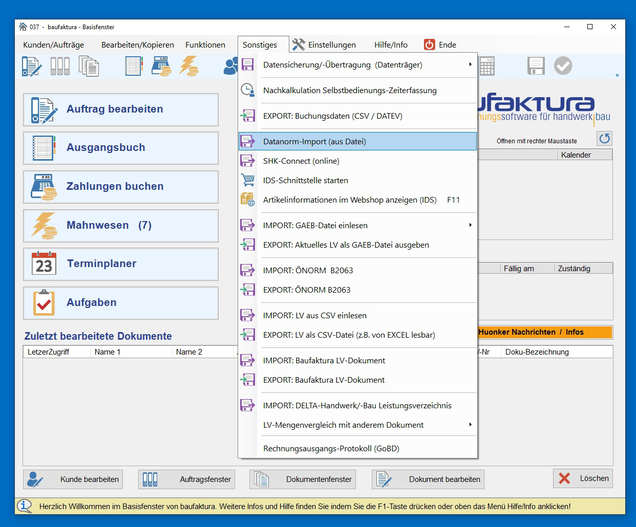This screenshot has width=636, height=527.
Task: Open the Funktionen menu
Action: click(x=205, y=45)
